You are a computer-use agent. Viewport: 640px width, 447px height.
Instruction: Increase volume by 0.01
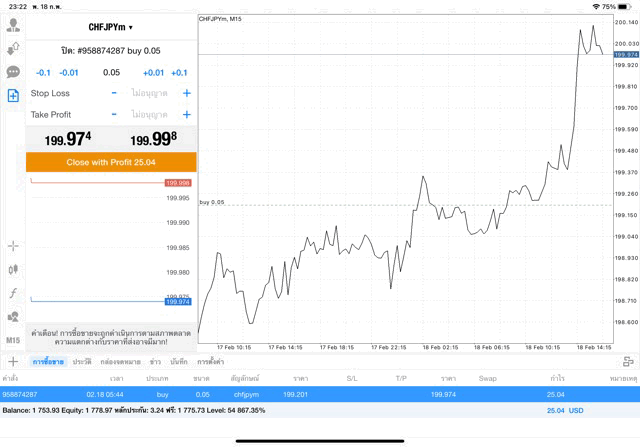tap(153, 72)
